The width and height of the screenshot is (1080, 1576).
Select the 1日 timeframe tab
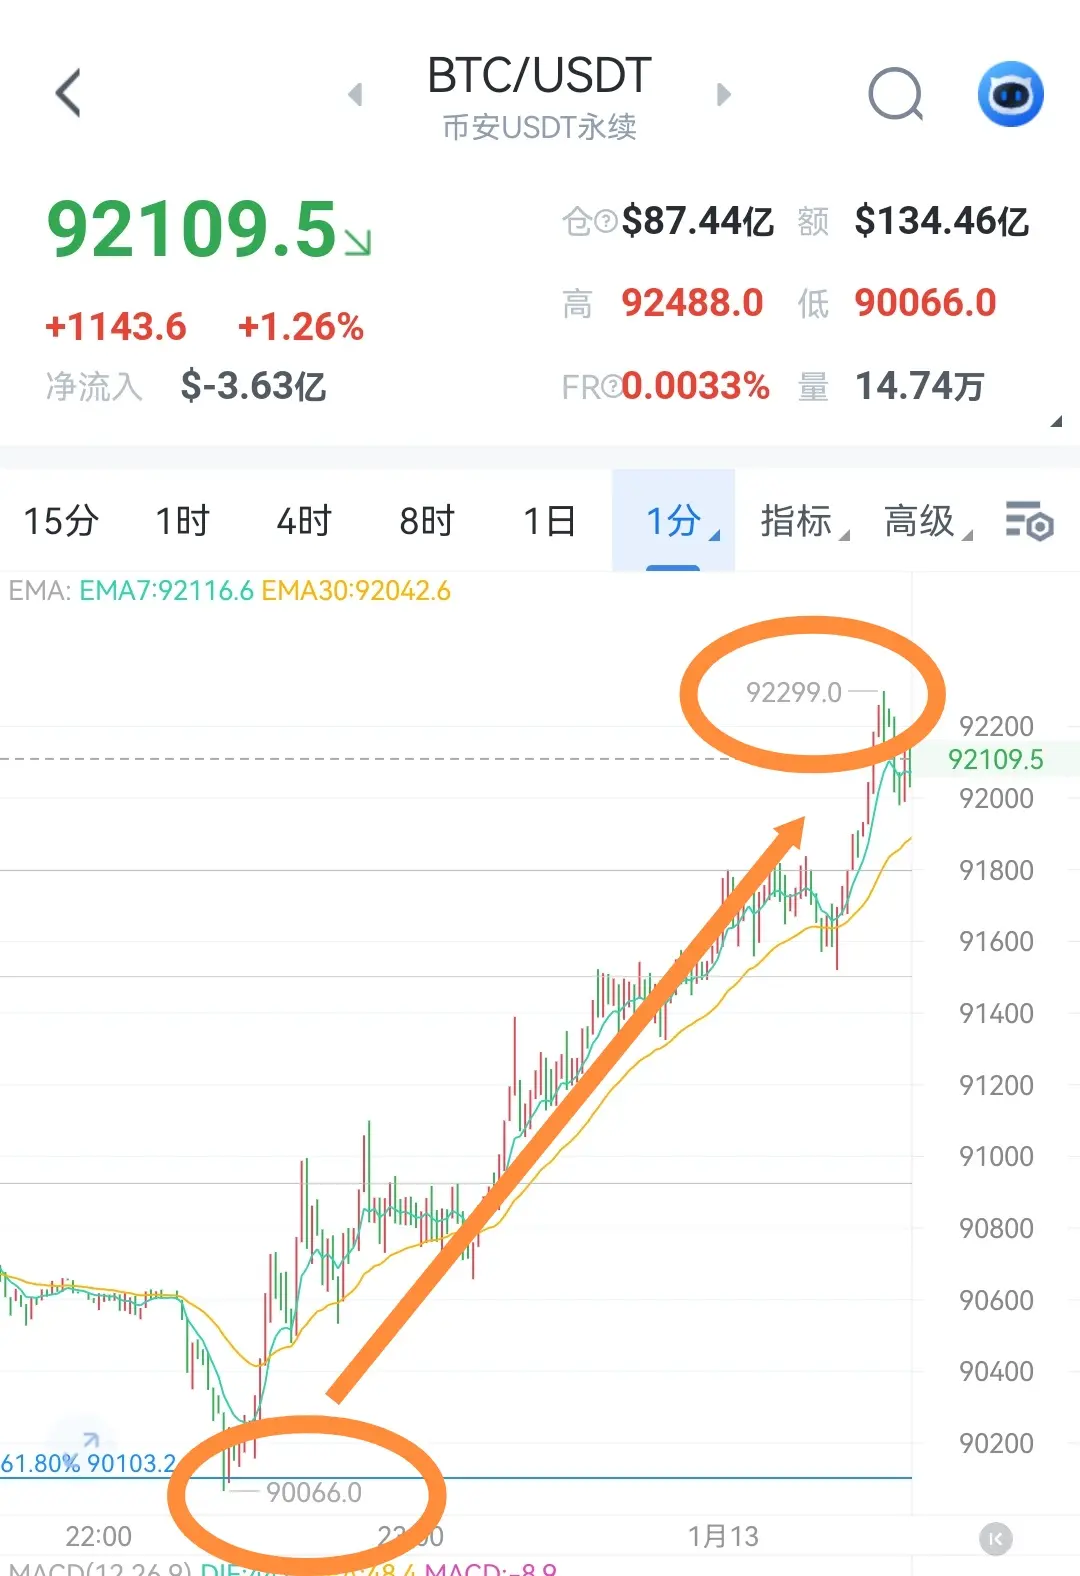pyautogui.click(x=549, y=521)
